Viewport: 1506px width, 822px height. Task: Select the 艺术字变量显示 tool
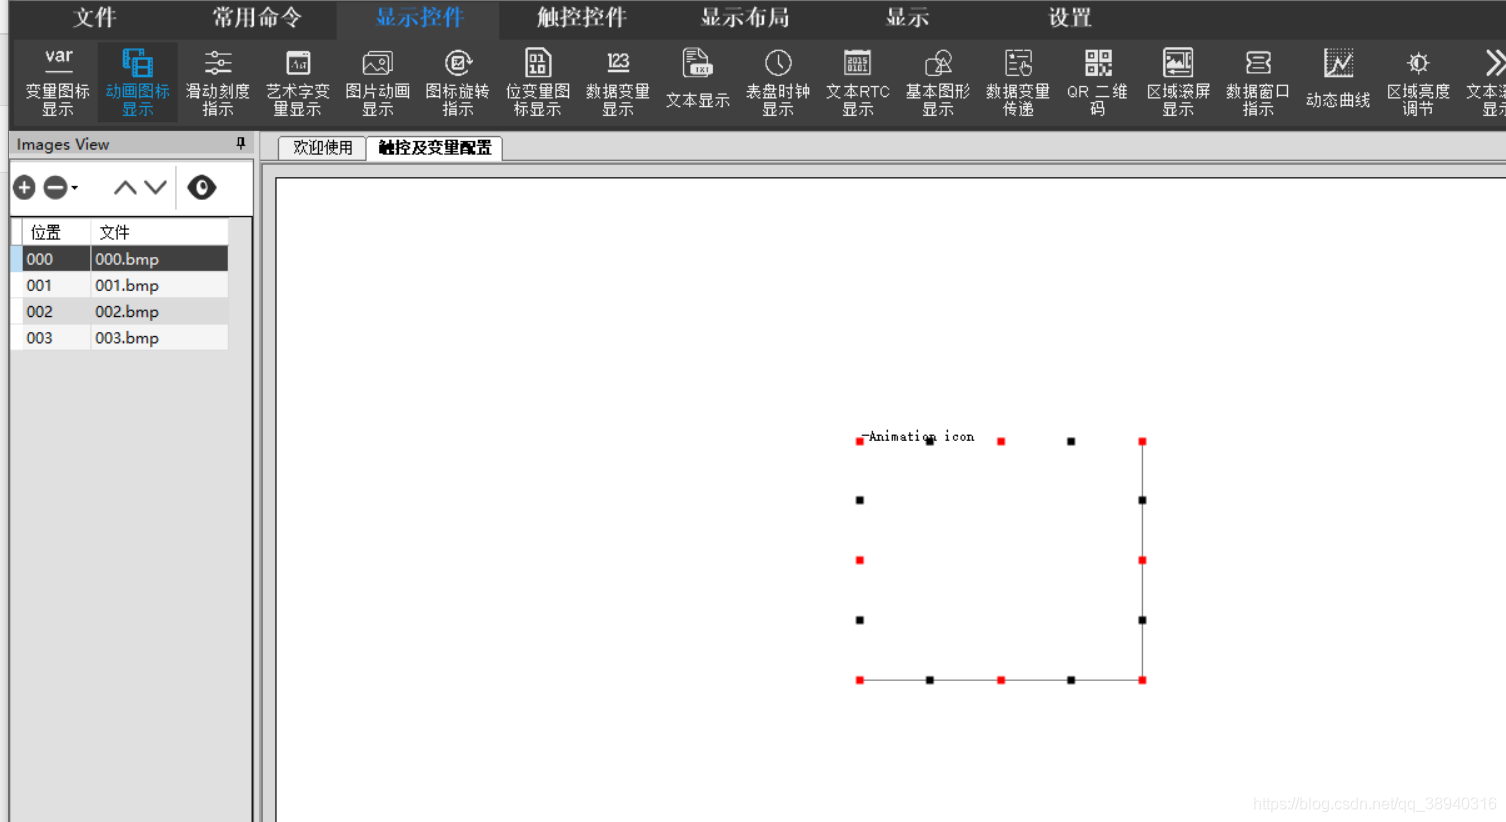(x=298, y=82)
